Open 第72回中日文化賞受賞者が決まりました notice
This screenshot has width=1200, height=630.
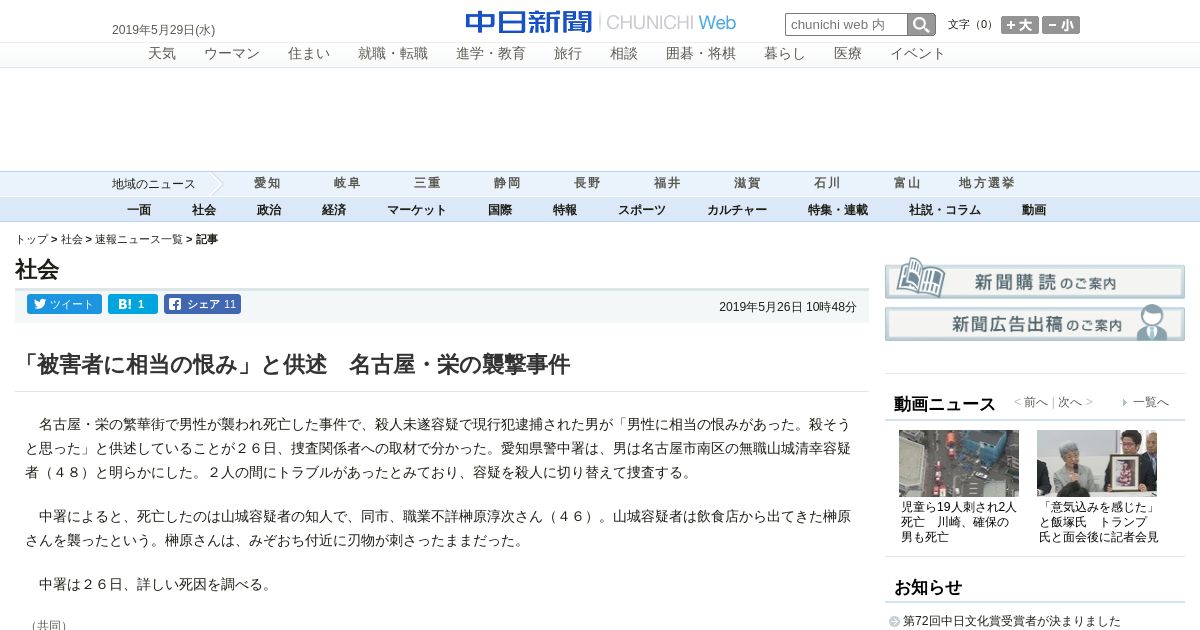[1011, 621]
